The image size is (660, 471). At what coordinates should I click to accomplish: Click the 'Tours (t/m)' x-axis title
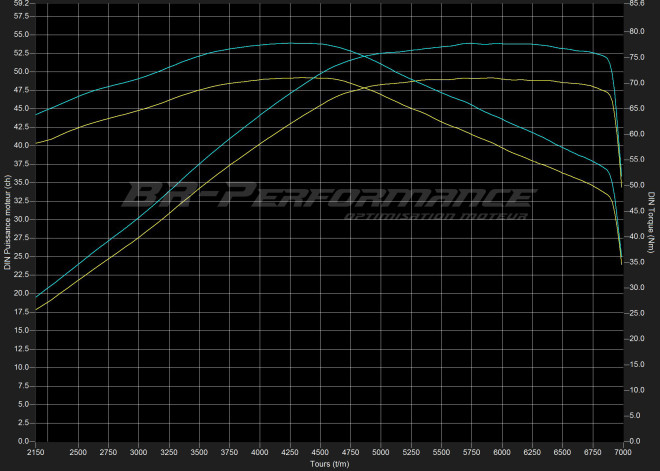[329, 463]
